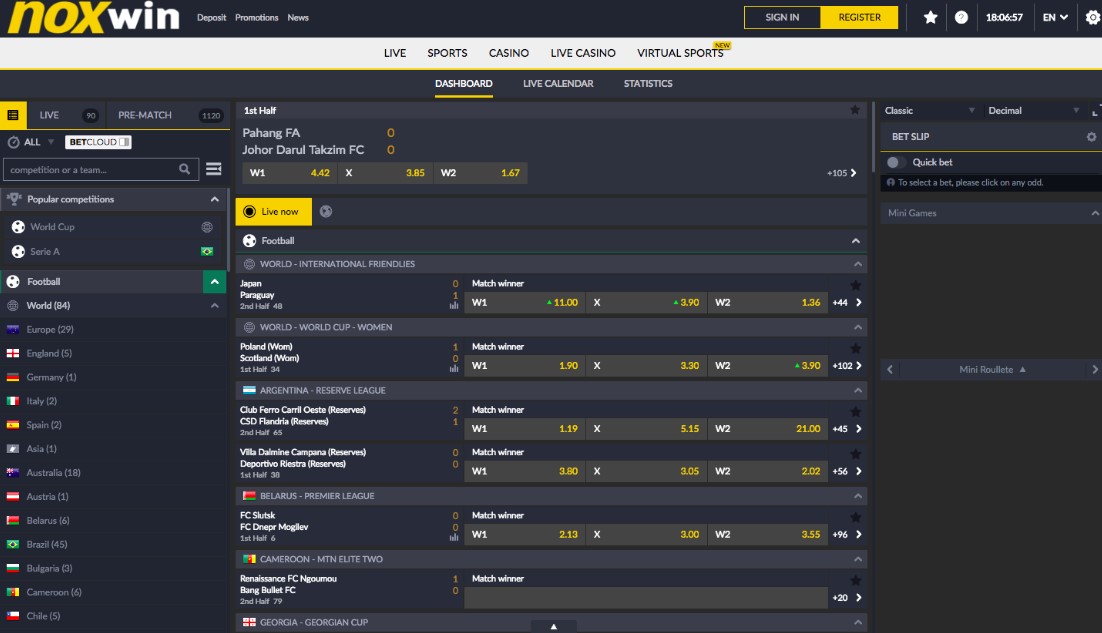
Task: Open the hamburger filter menu beside search
Action: 214,169
